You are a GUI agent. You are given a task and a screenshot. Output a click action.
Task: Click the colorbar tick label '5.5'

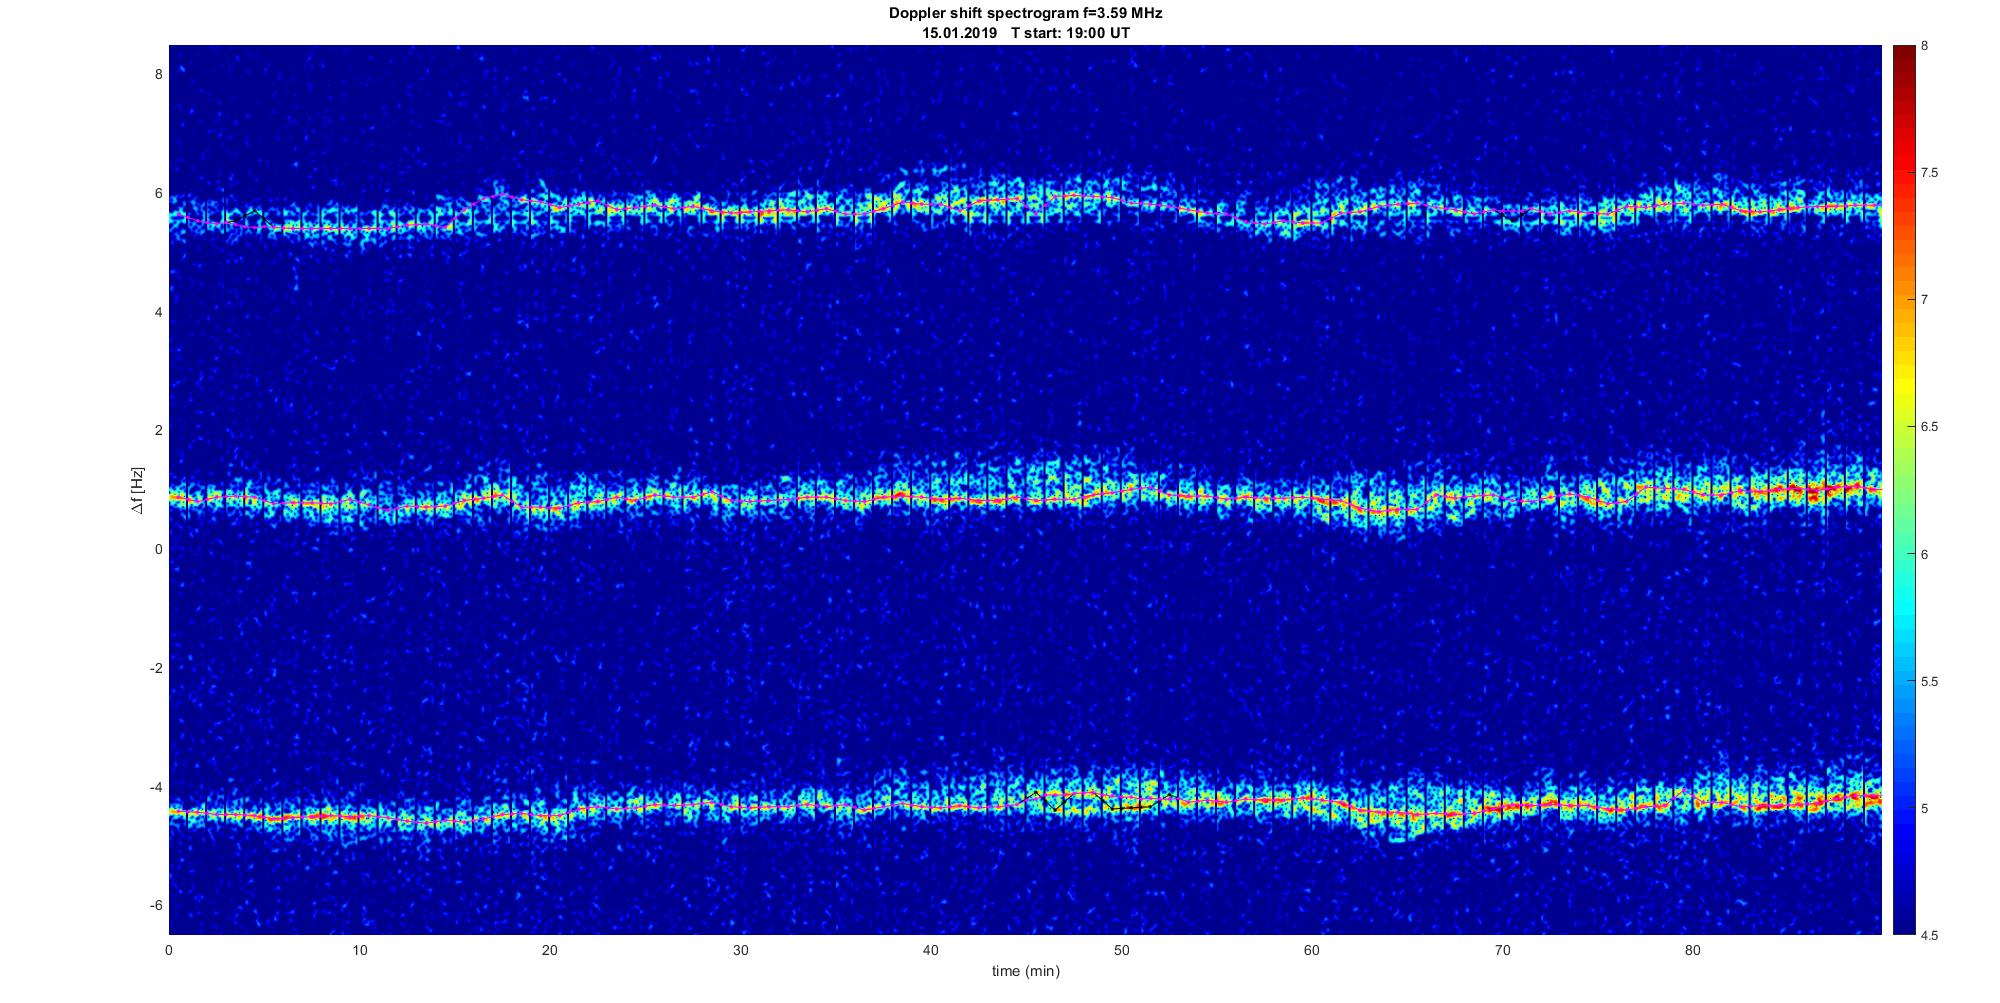pos(1930,681)
